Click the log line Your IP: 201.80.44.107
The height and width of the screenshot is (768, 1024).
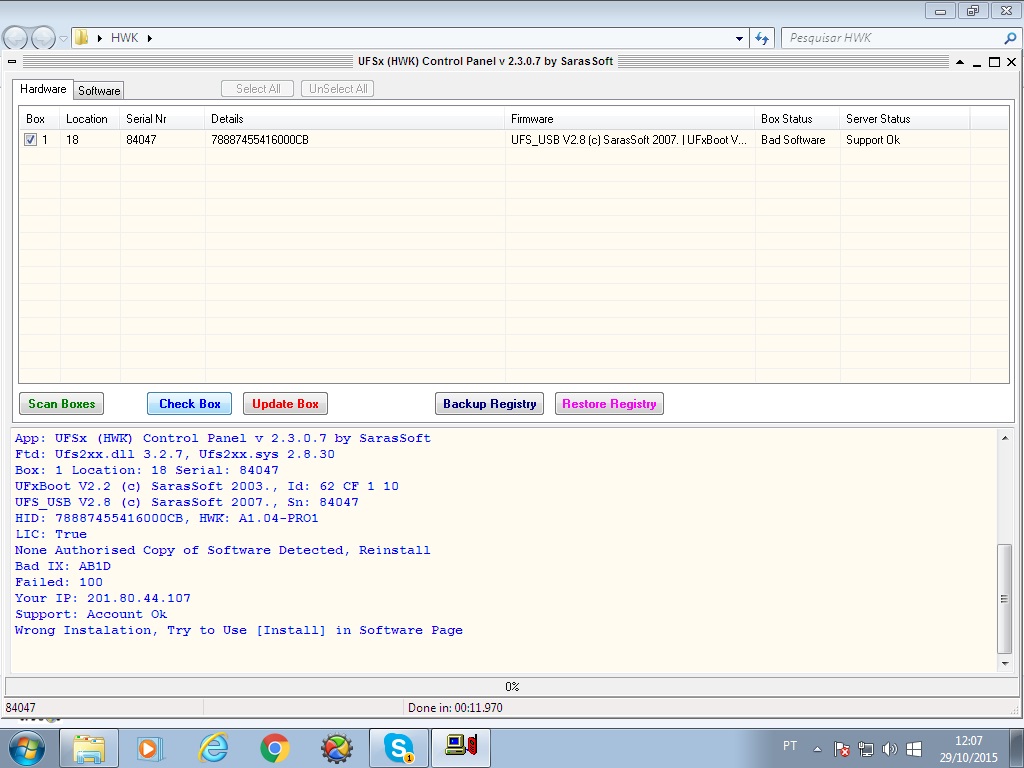(103, 598)
